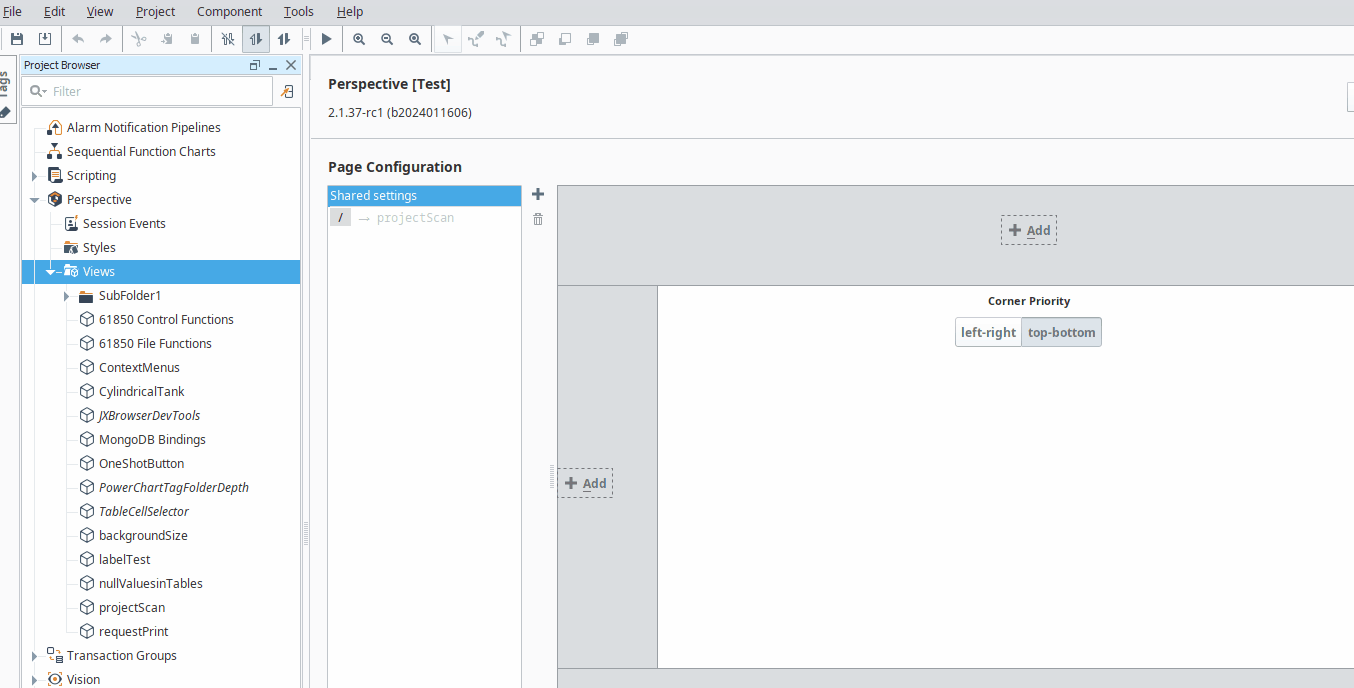The width and height of the screenshot is (1354, 688).
Task: Select the CylindricalTank view
Action: (x=141, y=392)
